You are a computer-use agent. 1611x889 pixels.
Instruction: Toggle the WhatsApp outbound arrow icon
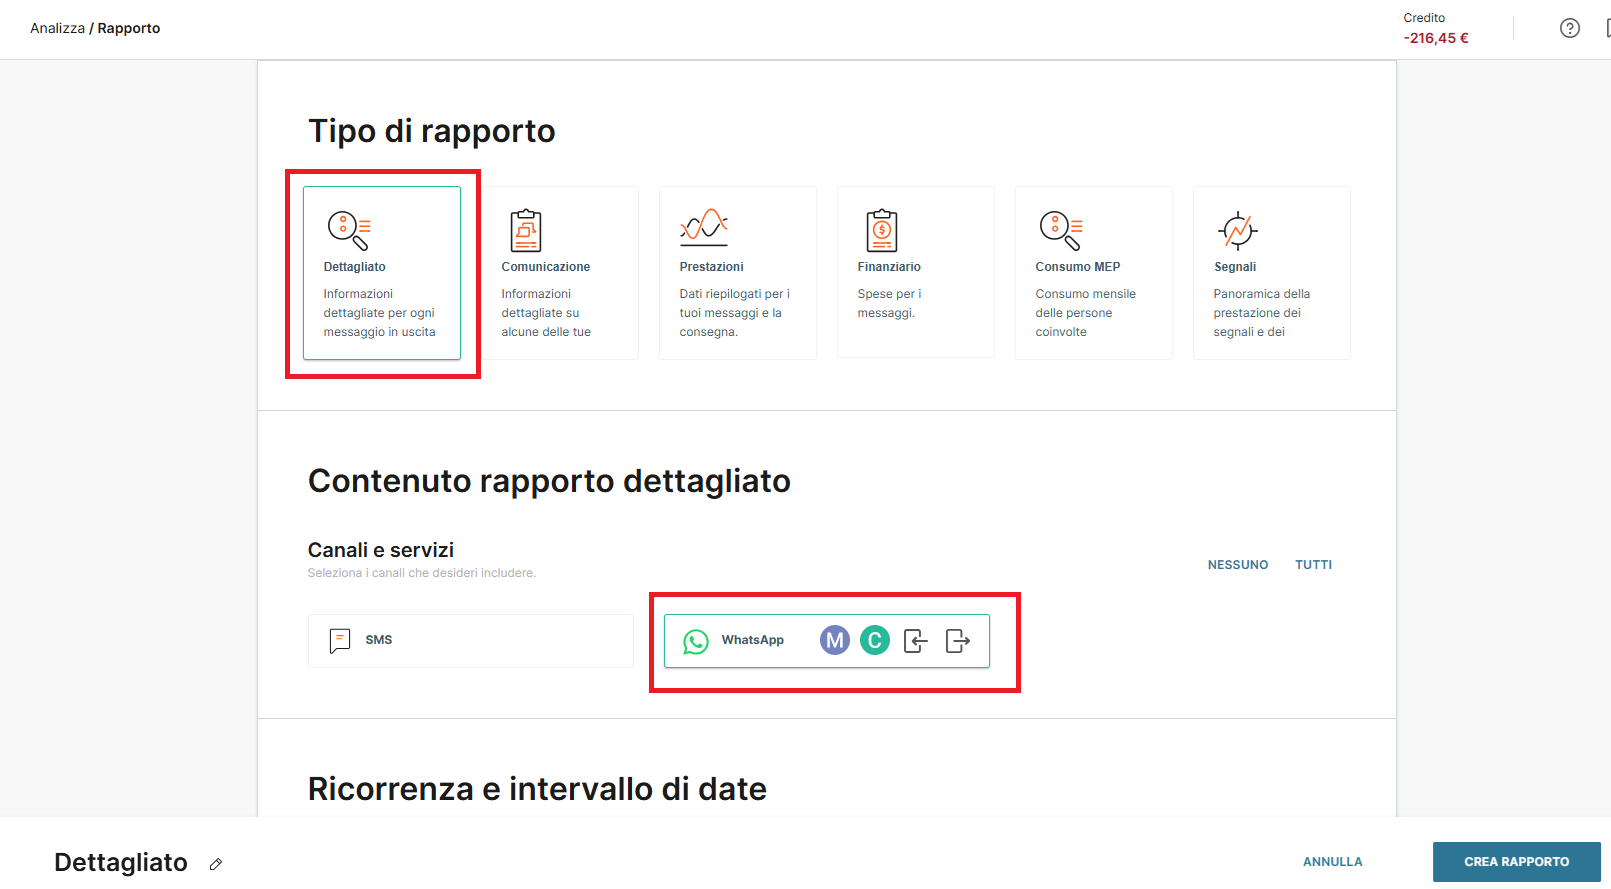[x=958, y=640]
